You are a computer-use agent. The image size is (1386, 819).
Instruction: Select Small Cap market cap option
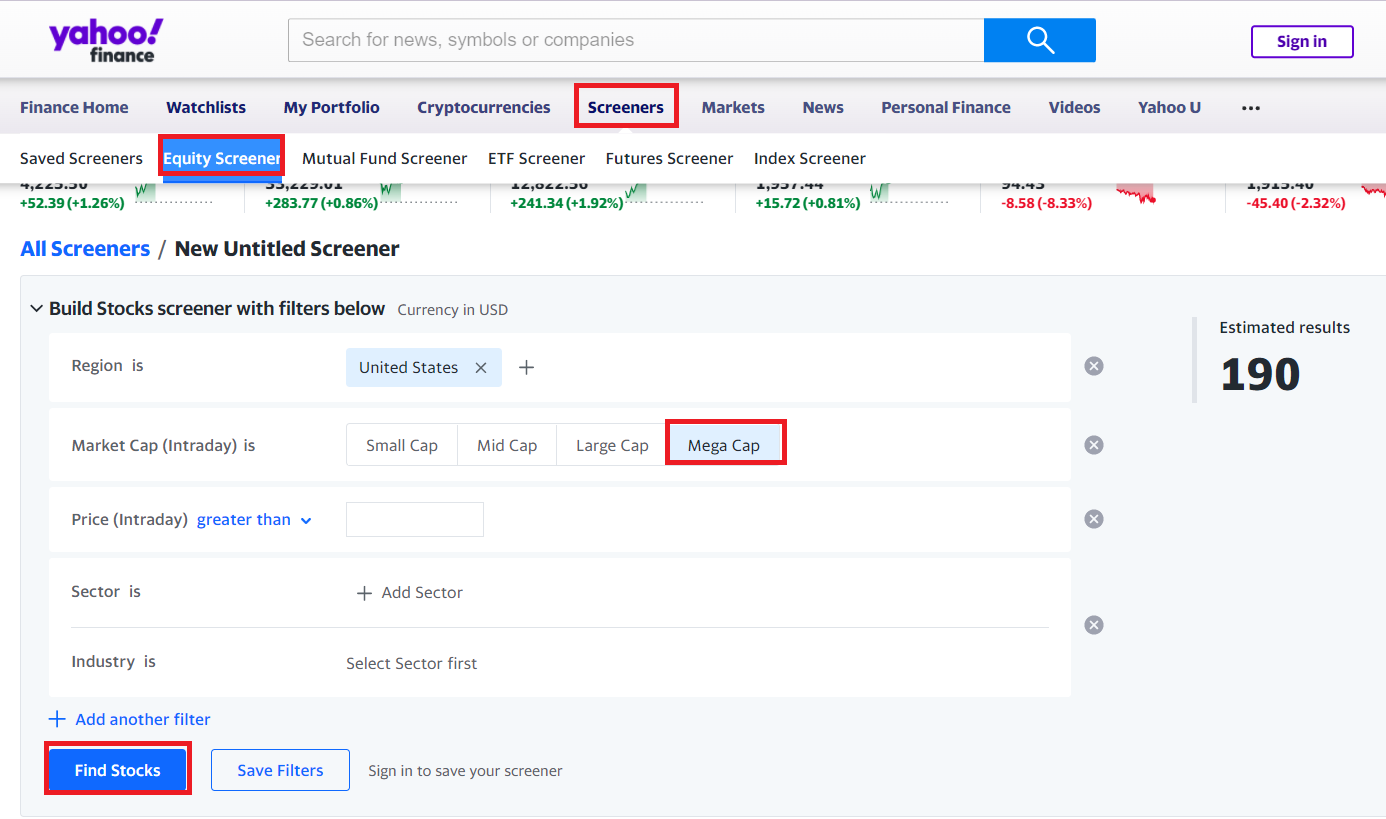402,445
